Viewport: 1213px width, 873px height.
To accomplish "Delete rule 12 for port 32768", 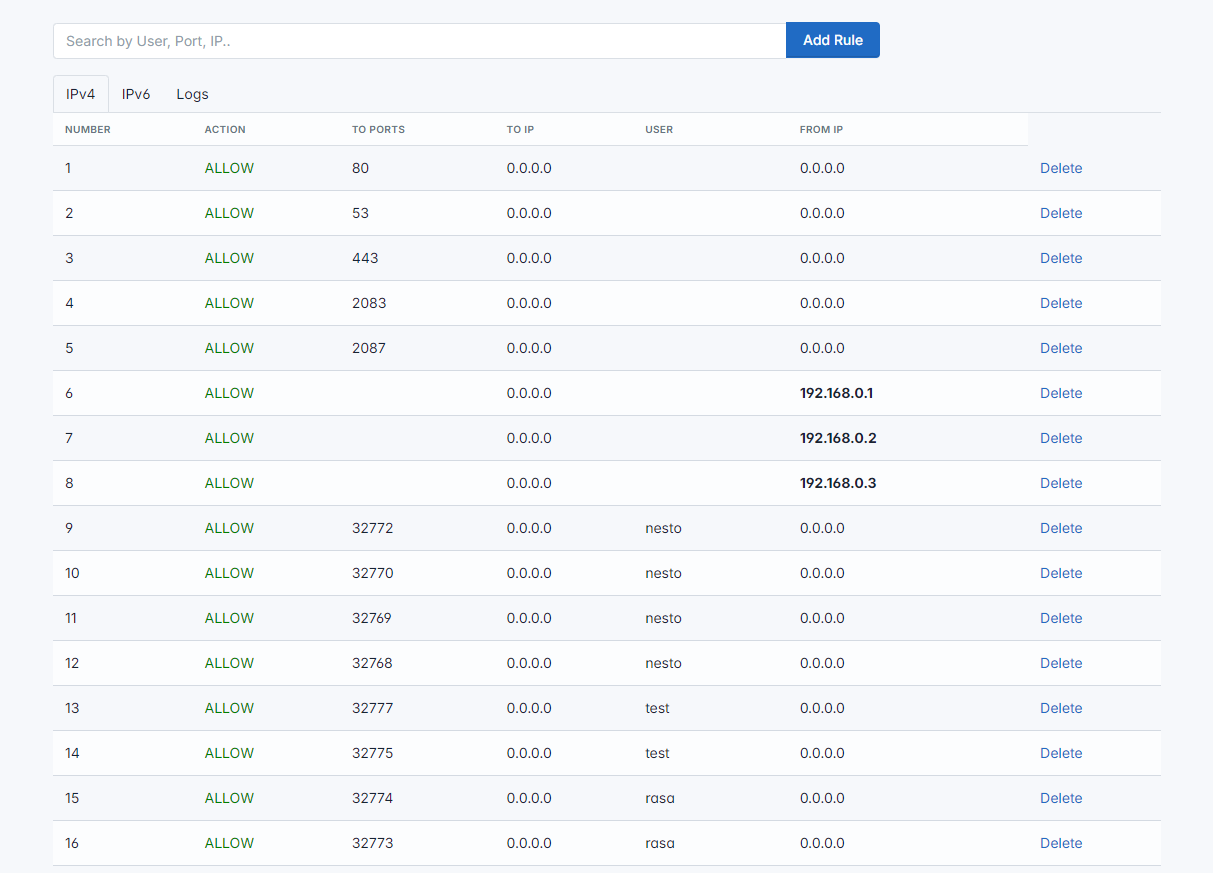I will pos(1061,663).
